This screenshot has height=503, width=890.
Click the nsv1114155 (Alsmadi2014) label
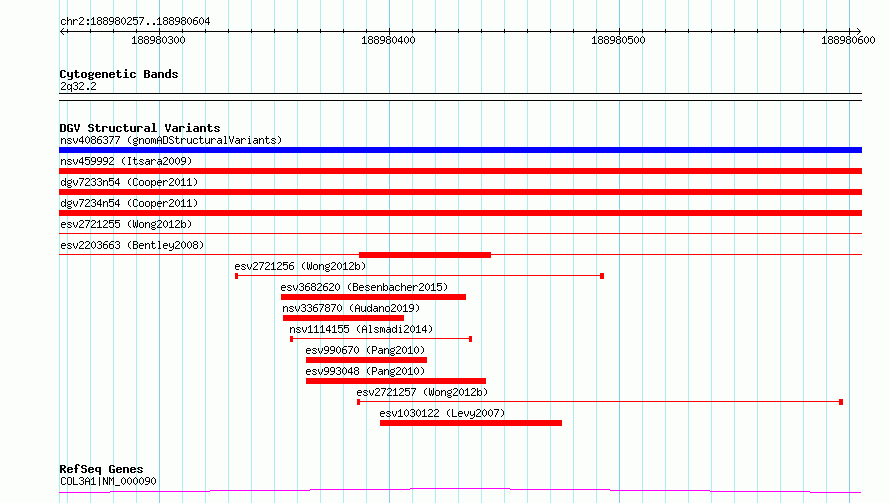pyautogui.click(x=361, y=329)
